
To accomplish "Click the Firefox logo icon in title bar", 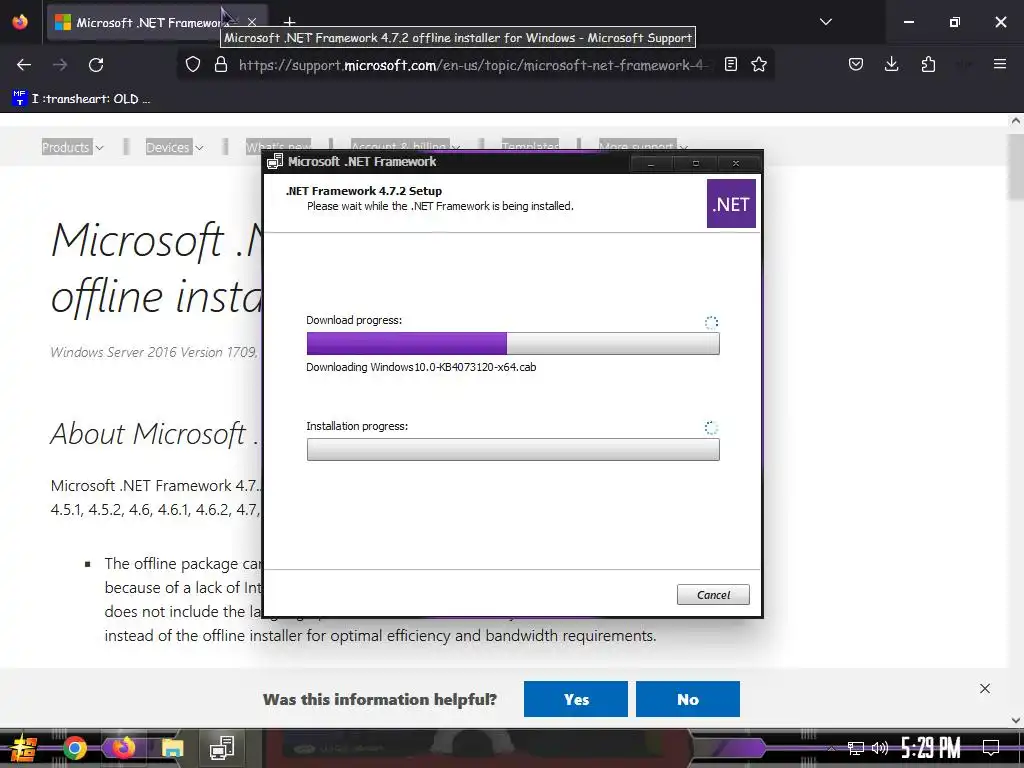I will [20, 22].
